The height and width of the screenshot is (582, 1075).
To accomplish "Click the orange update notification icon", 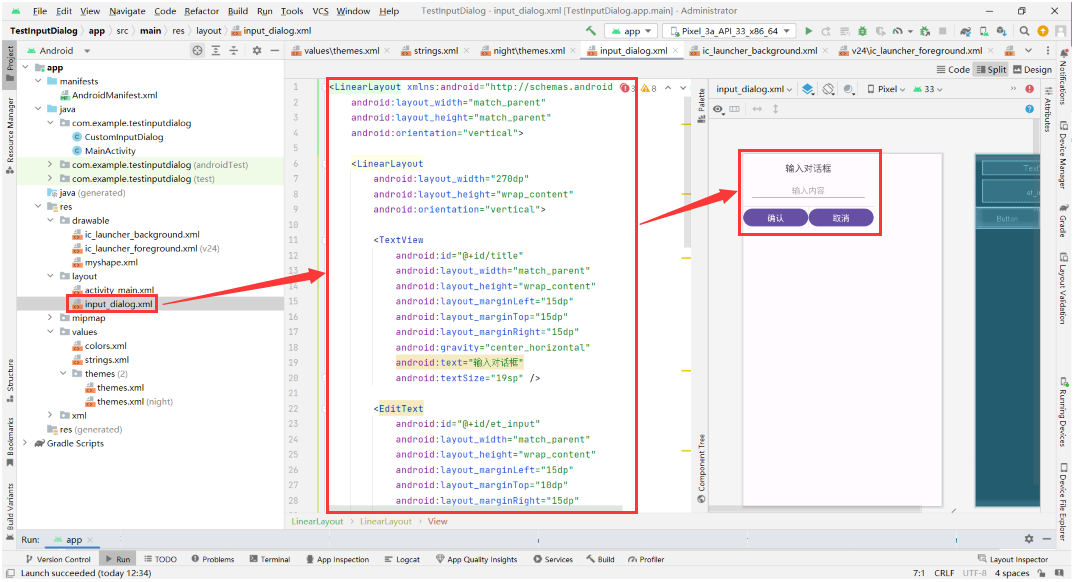I will coord(1043,31).
